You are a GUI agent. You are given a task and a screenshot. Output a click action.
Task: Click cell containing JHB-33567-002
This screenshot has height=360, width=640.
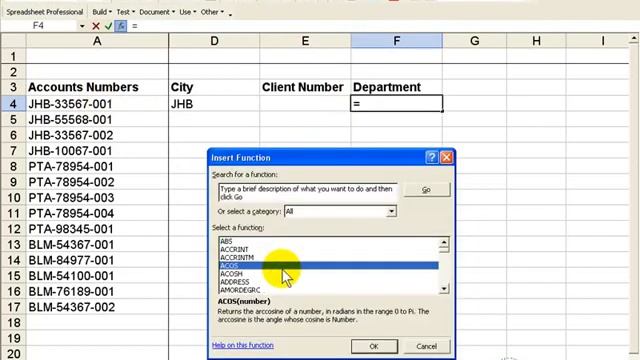(x=97, y=135)
